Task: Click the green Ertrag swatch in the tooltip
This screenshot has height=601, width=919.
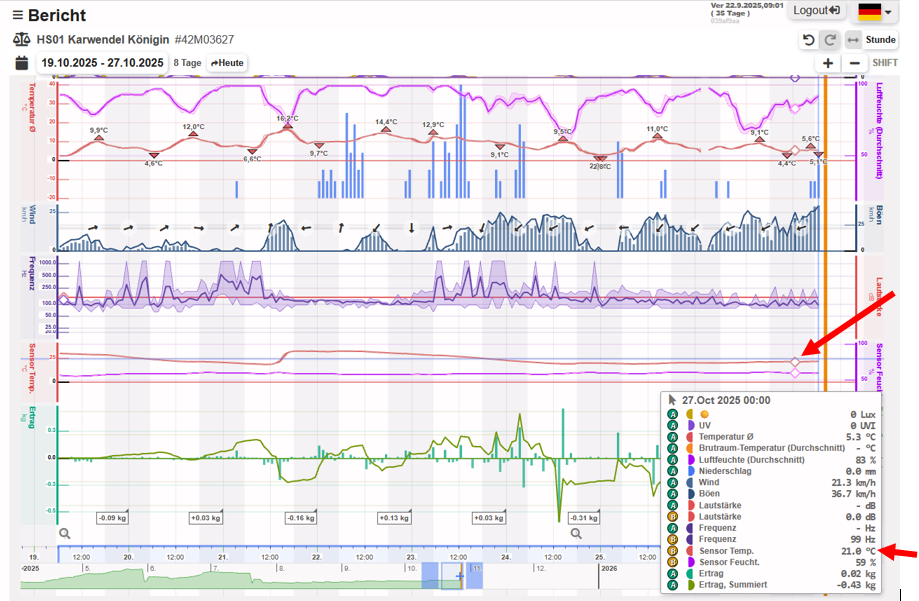Action: point(691,574)
